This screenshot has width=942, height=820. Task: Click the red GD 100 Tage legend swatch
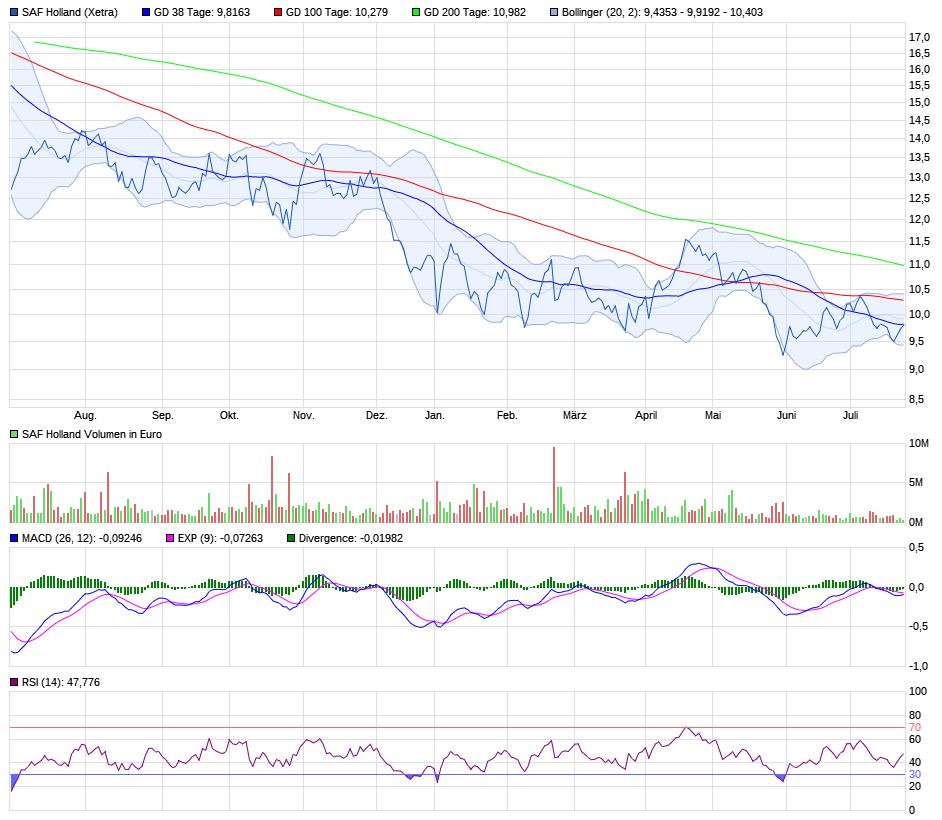point(278,13)
